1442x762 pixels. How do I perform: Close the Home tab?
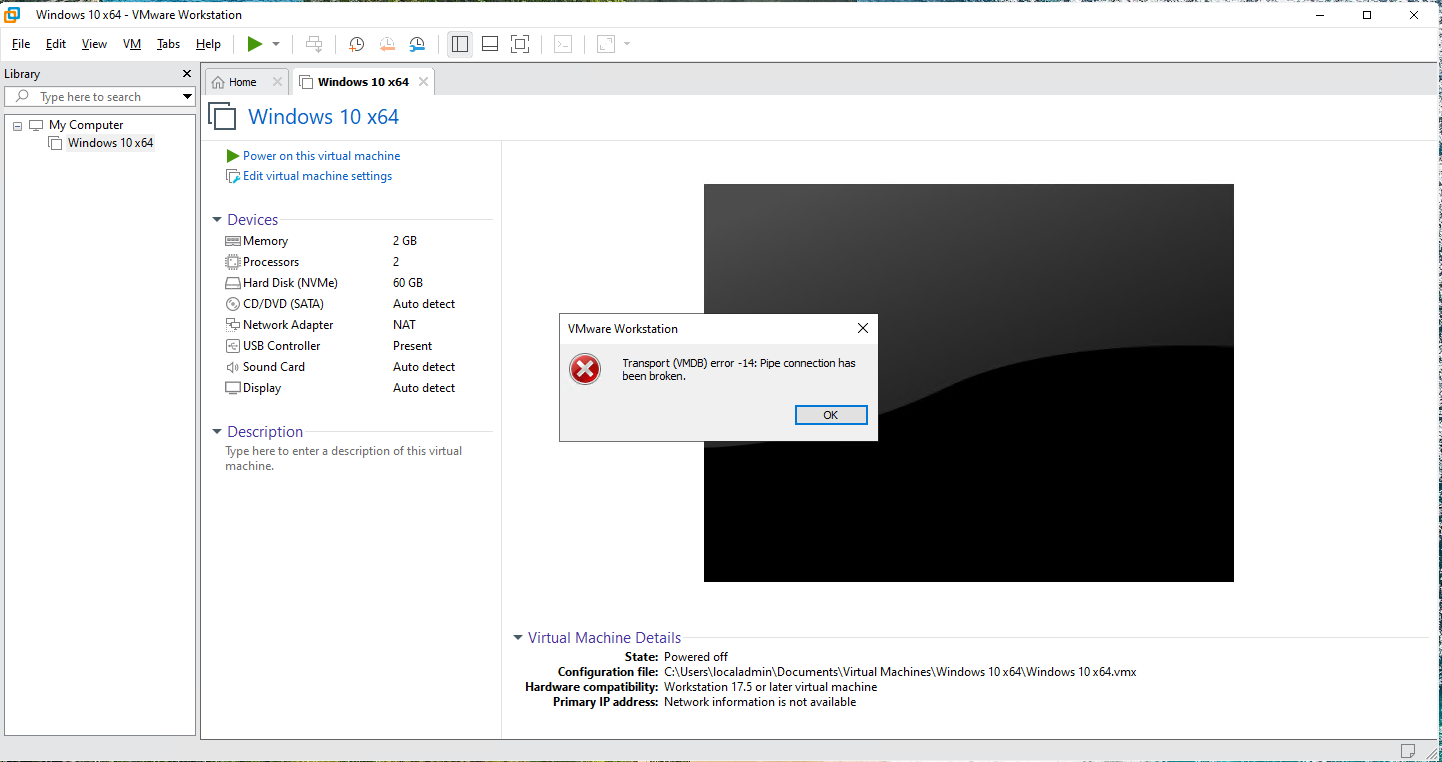pos(278,82)
